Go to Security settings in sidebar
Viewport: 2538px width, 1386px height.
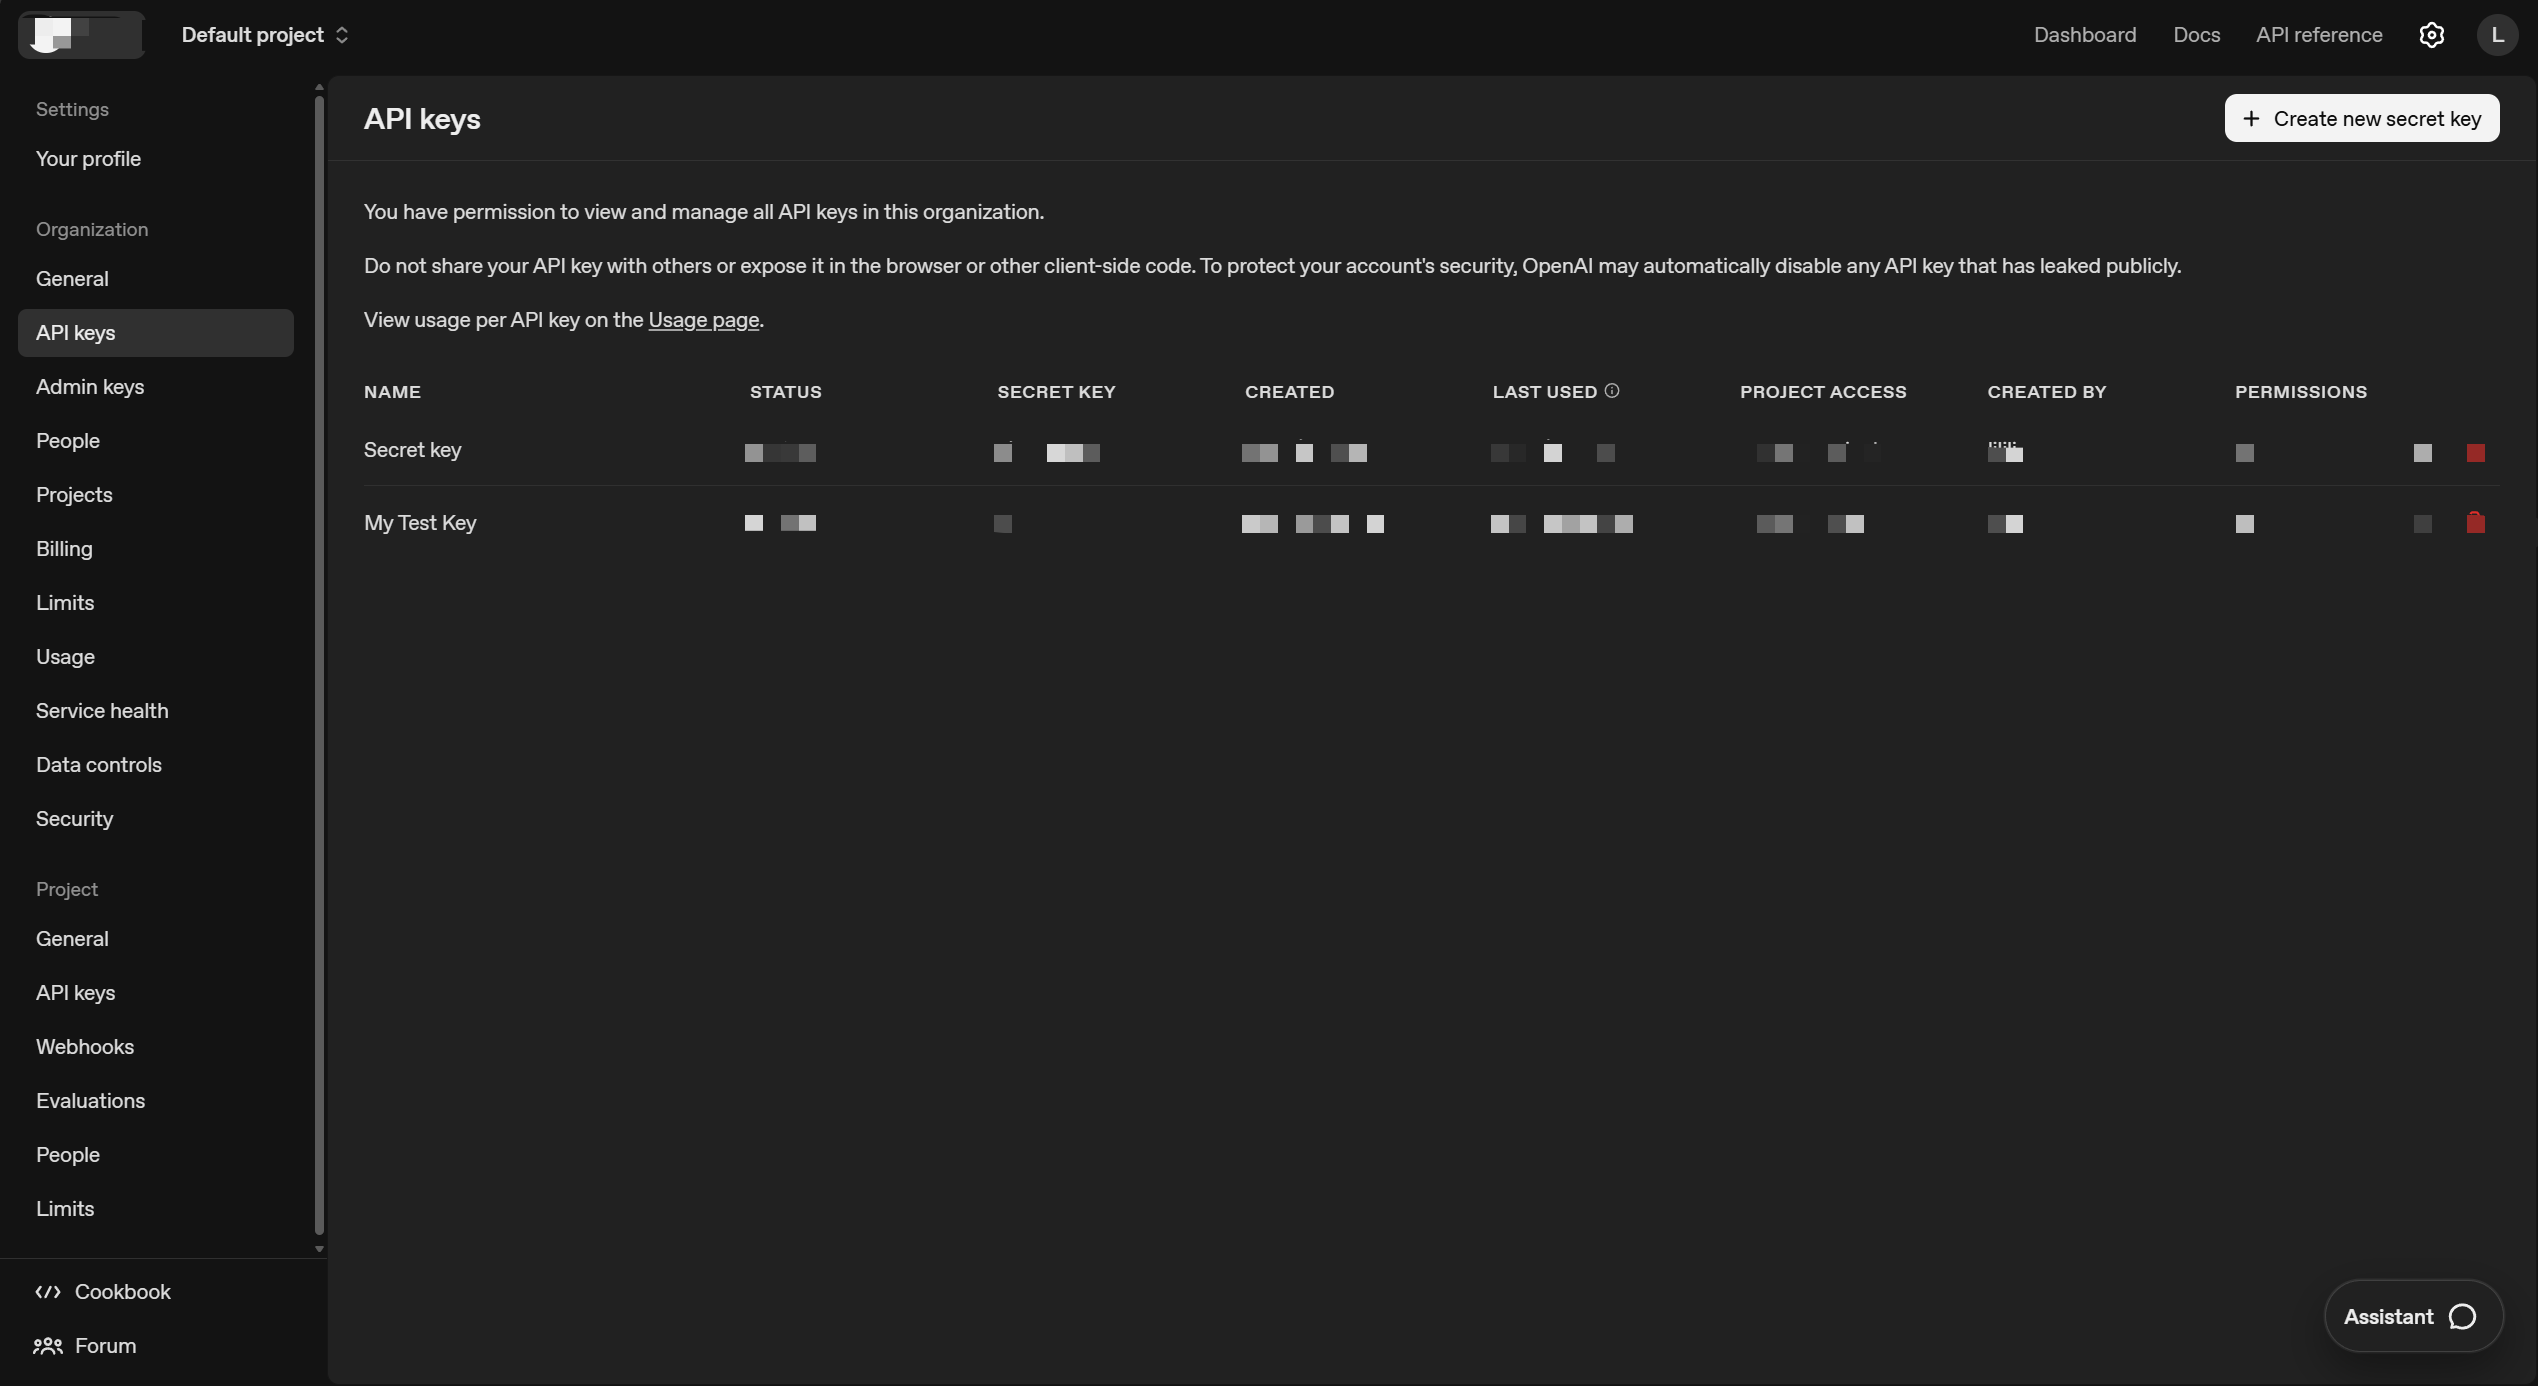pyautogui.click(x=74, y=818)
